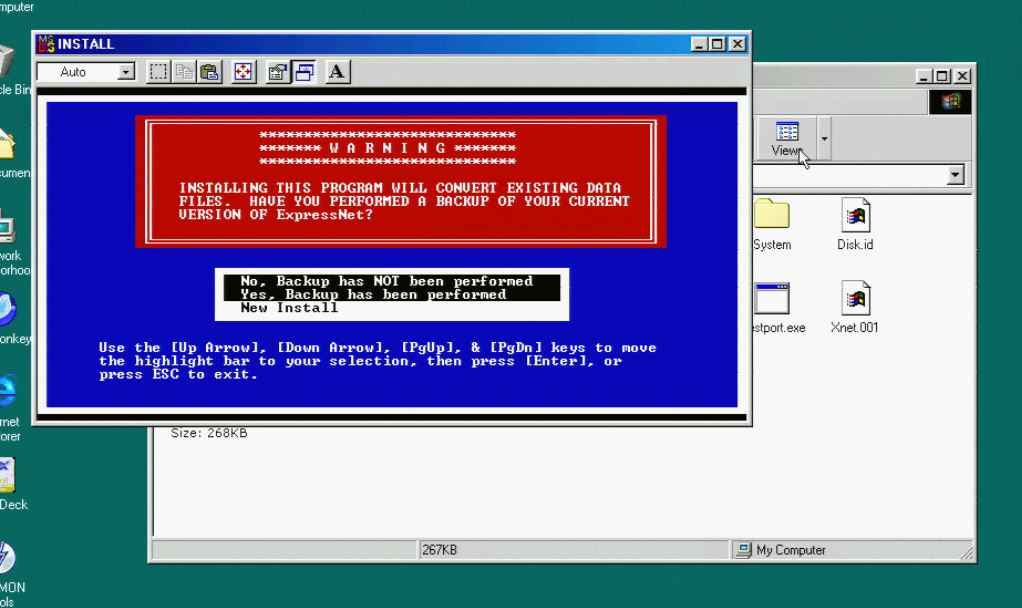This screenshot has height=608, width=1022.
Task: Click the Paste clipboard icon in INSTALL toolbar
Action: point(209,72)
